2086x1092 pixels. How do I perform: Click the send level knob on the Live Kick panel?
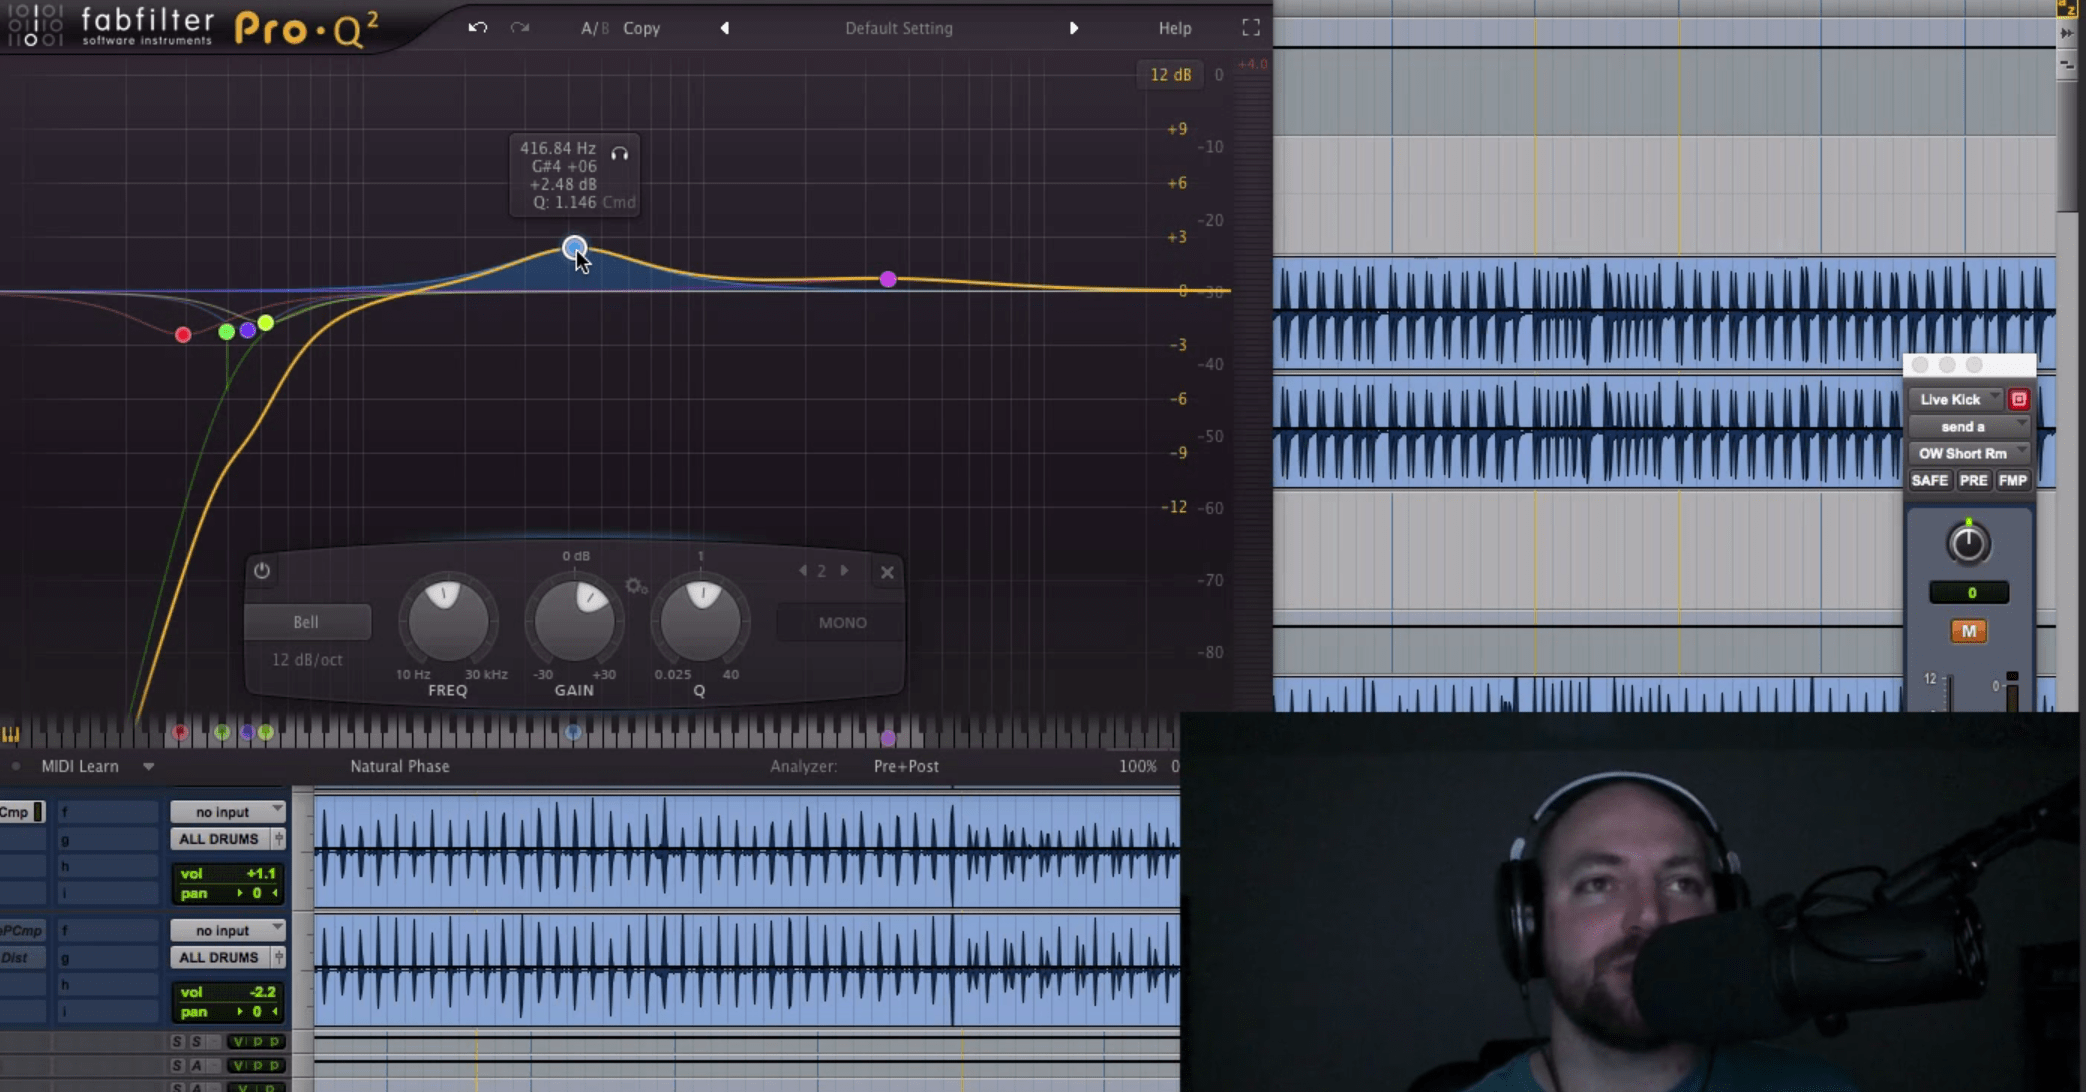coord(1967,544)
